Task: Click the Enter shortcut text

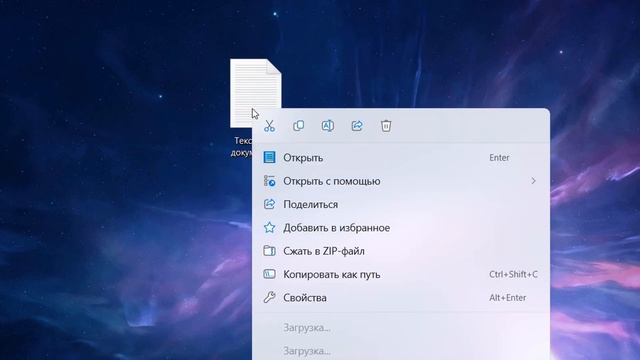Action: 499,158
